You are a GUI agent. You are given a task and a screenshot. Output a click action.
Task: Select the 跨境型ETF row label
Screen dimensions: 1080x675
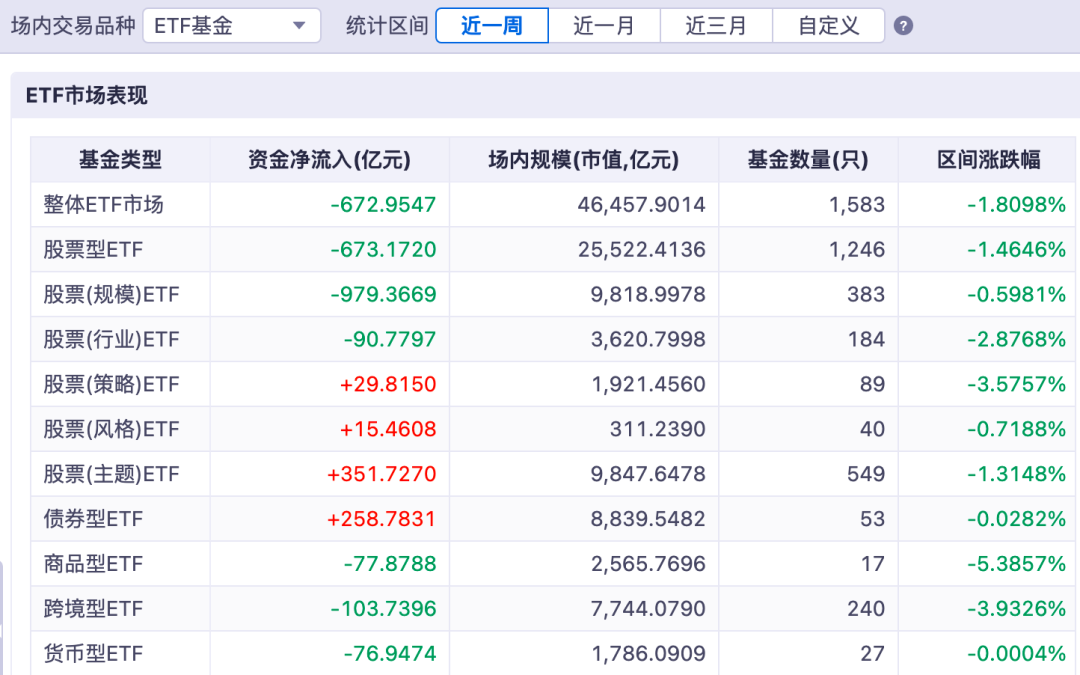[x=93, y=609]
